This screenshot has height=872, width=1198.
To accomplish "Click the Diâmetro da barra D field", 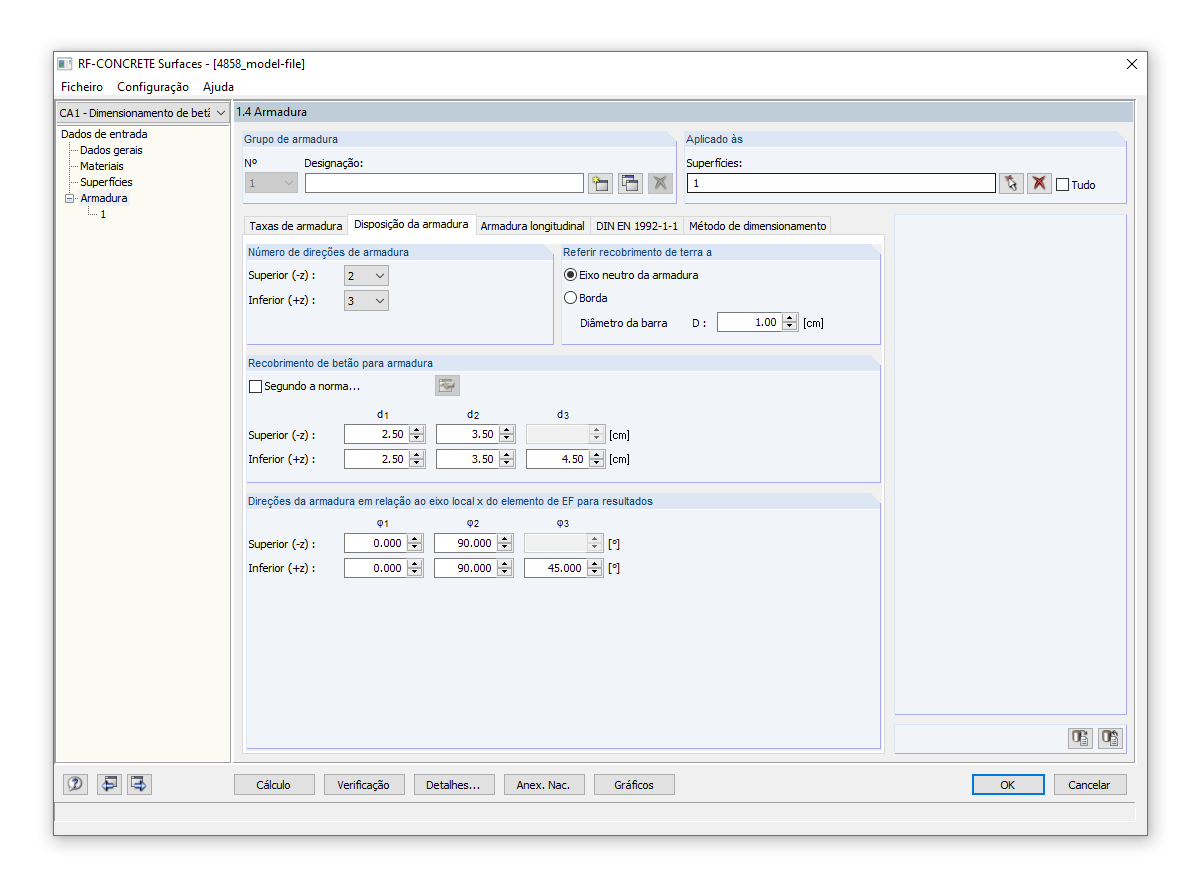I will (x=750, y=323).
